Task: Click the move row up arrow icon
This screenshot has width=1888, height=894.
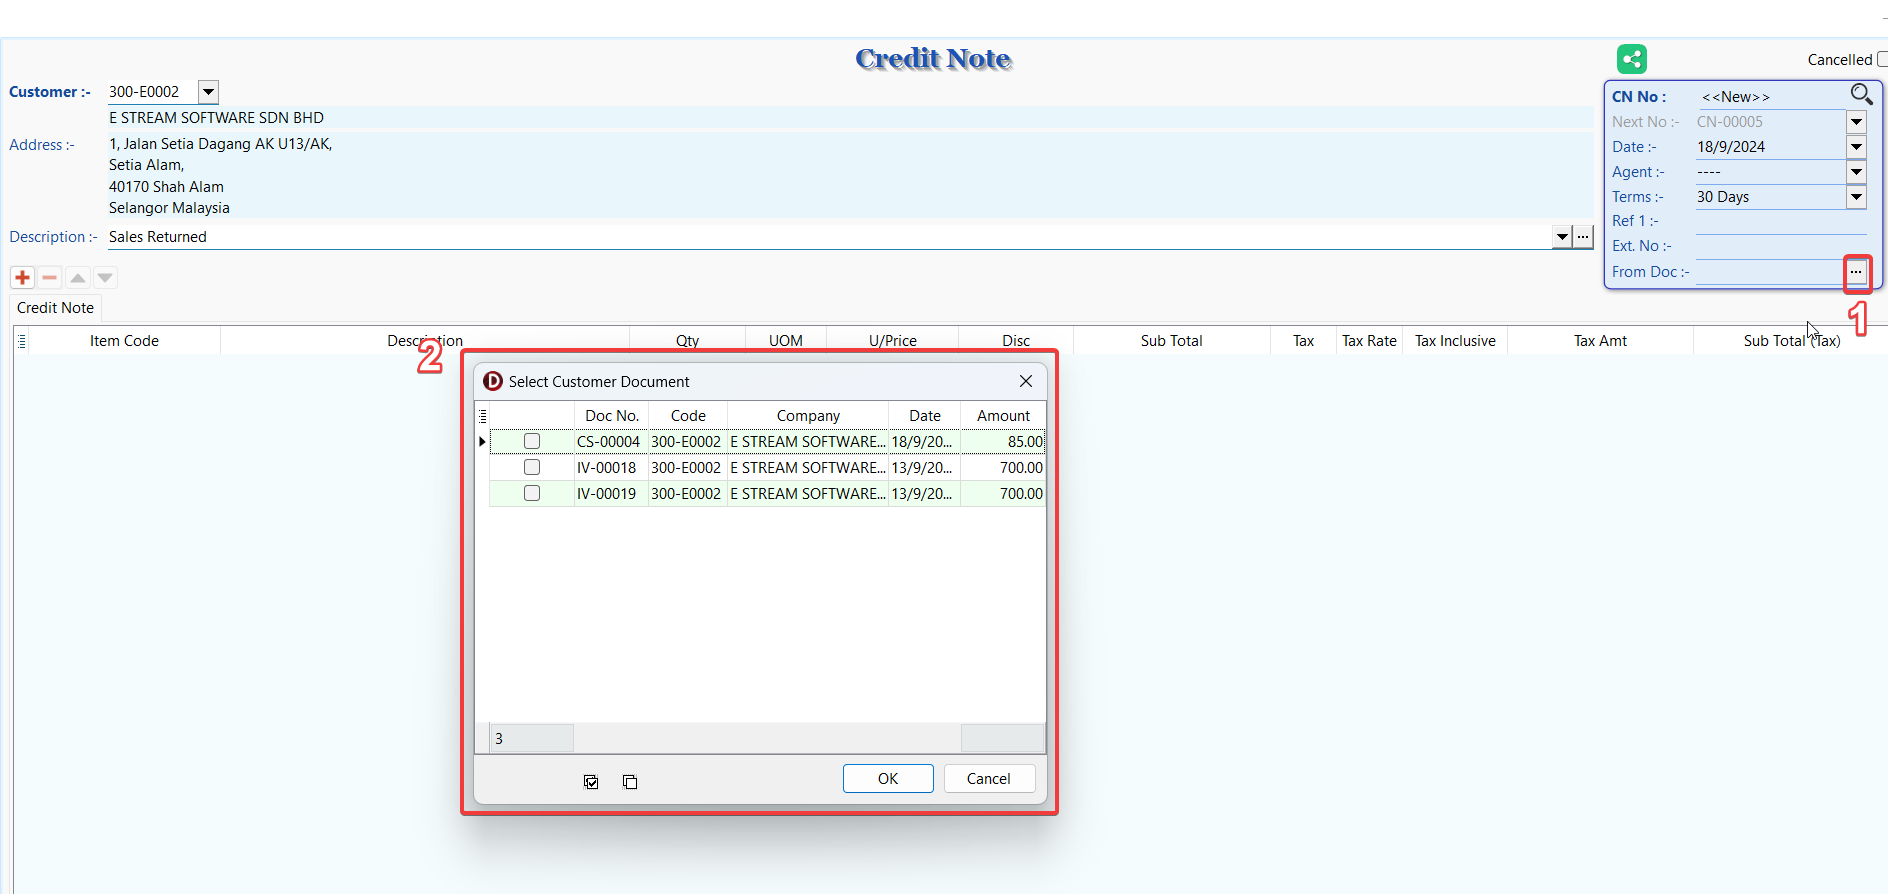Action: (78, 277)
